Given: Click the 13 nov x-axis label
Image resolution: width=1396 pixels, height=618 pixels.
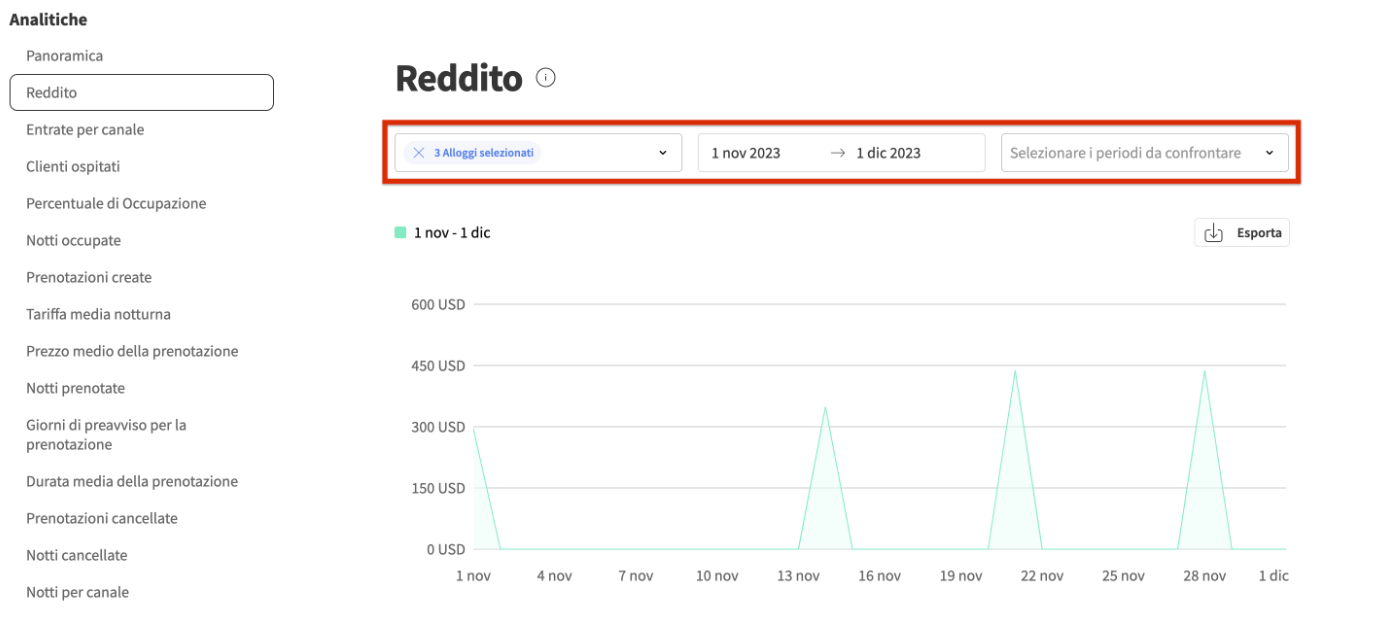Looking at the screenshot, I should [798, 576].
